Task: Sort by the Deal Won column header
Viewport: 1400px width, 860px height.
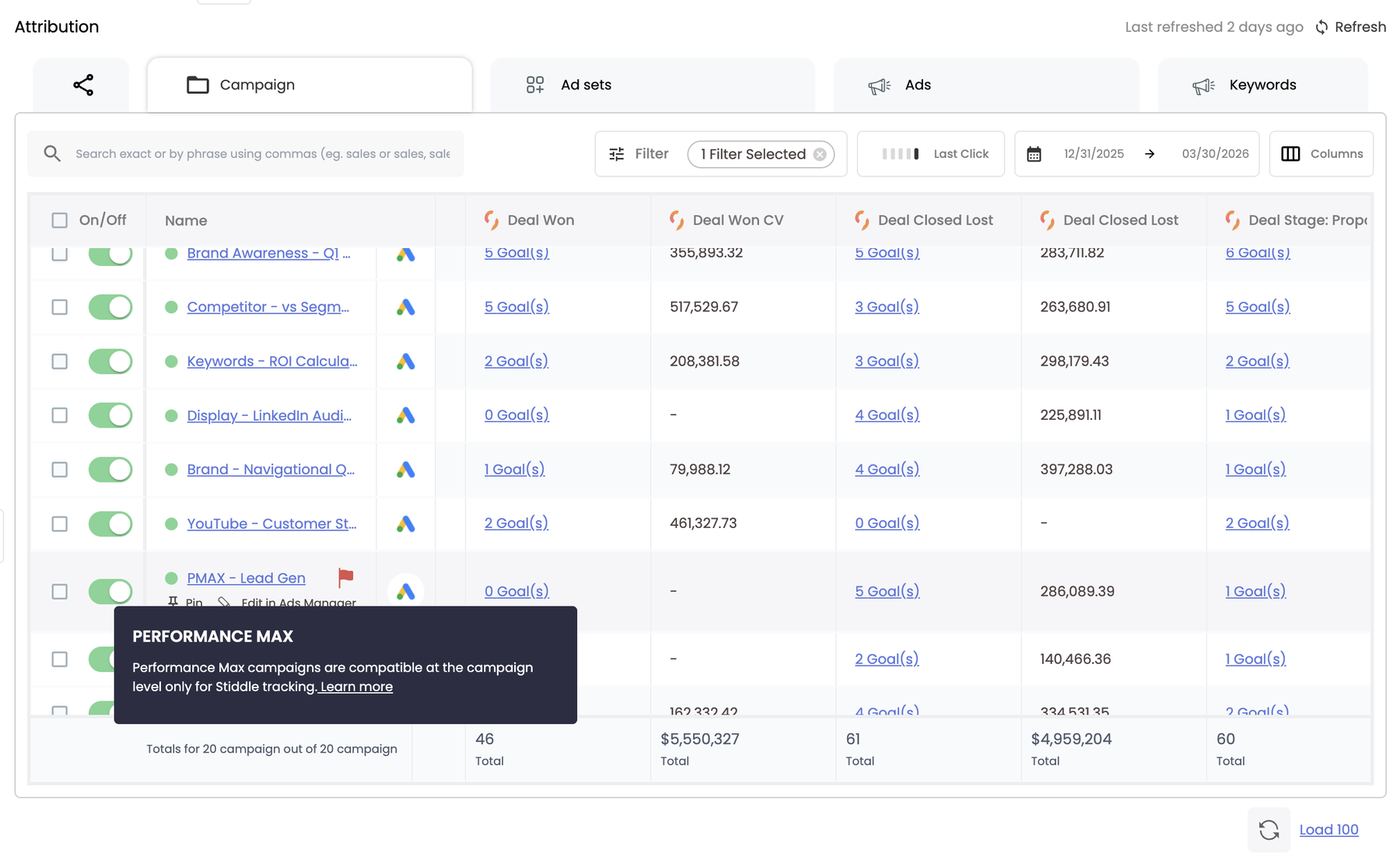Action: 540,220
